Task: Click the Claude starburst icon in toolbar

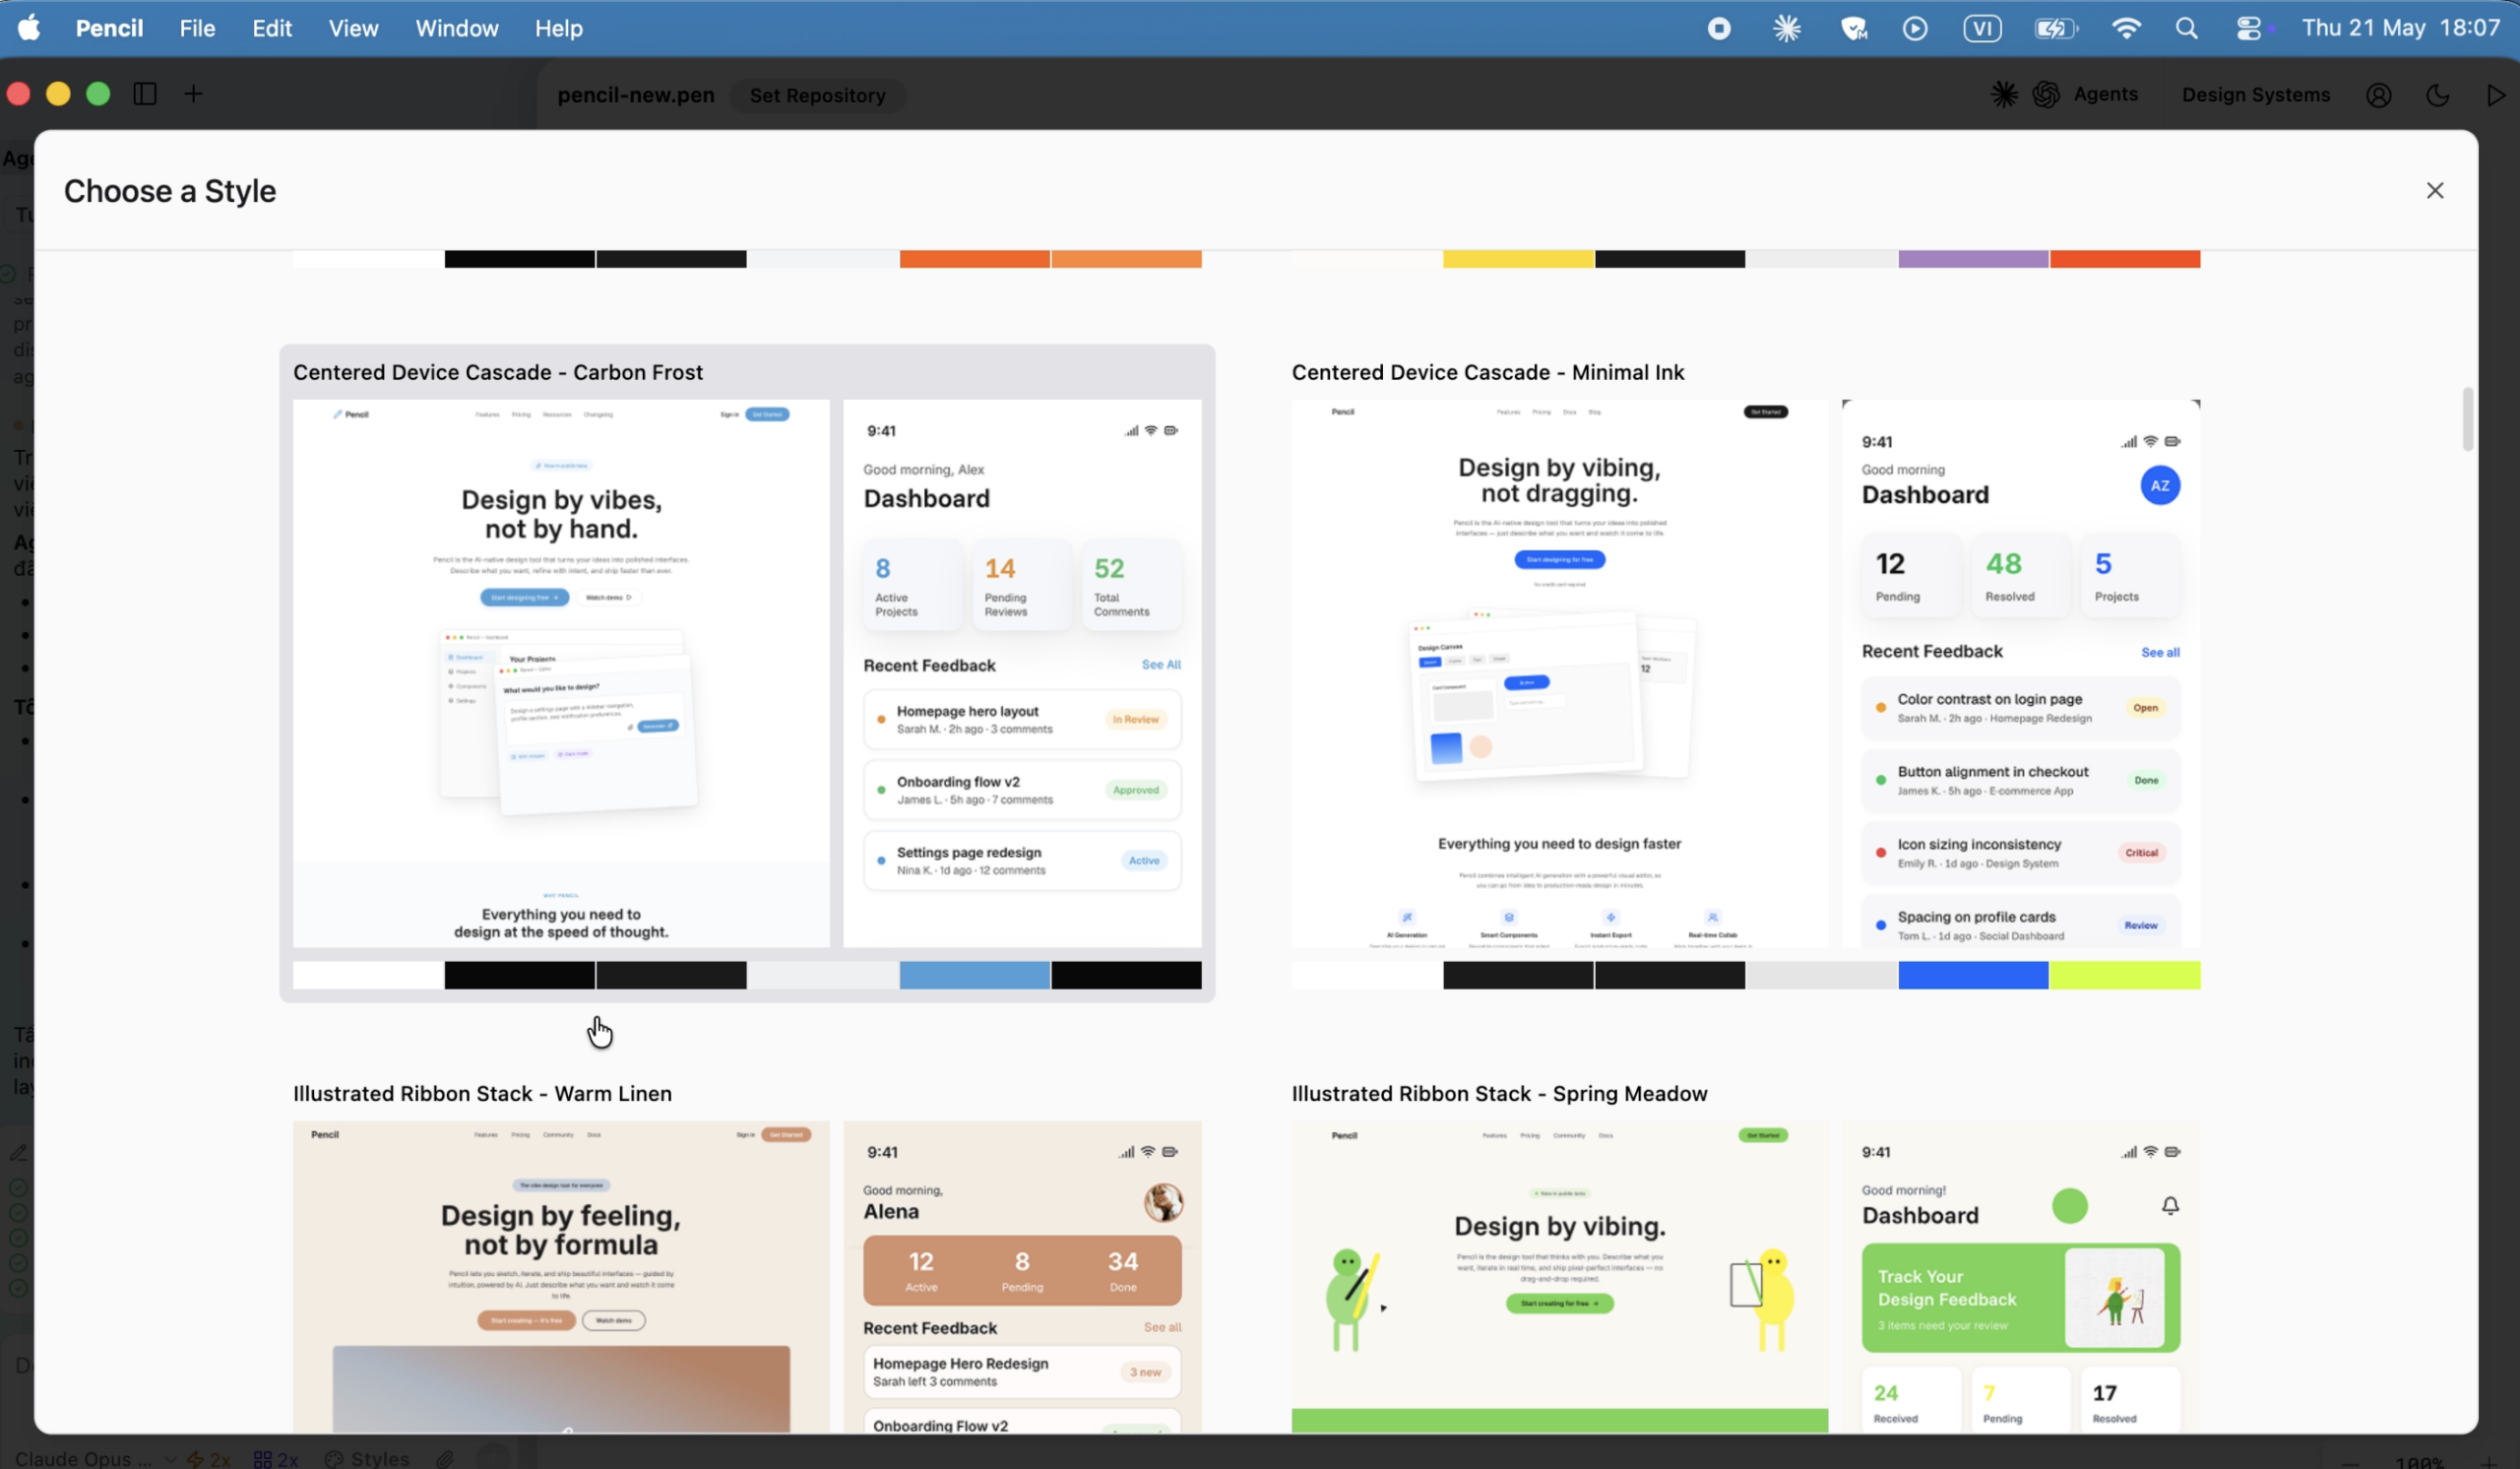Action: pyautogui.click(x=2003, y=94)
